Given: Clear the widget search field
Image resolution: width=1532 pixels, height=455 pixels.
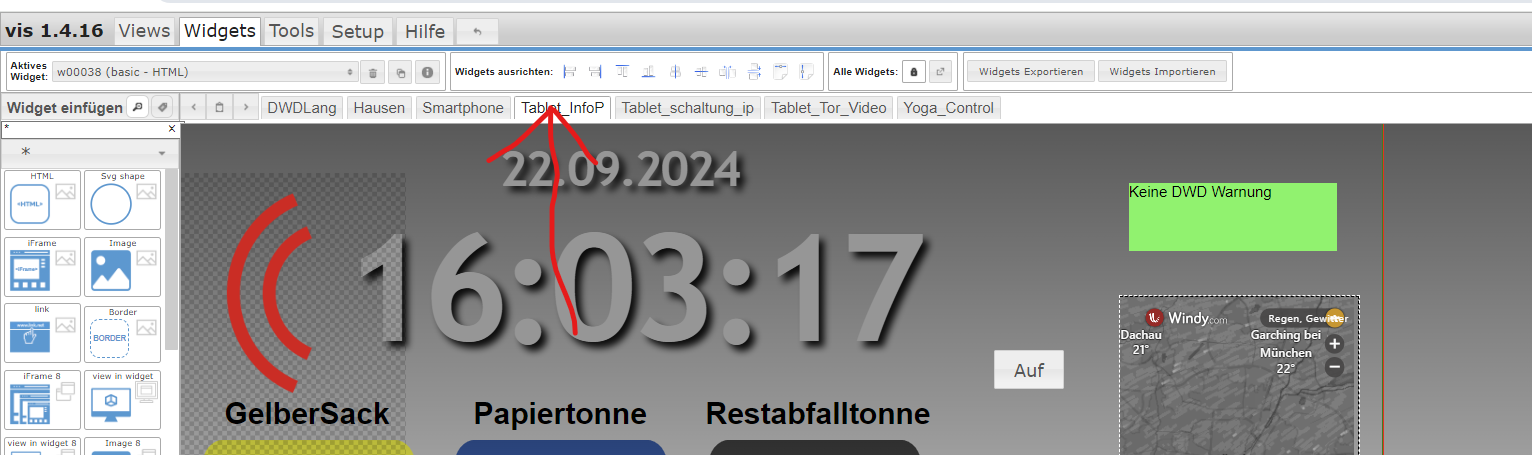Looking at the screenshot, I should [171, 129].
